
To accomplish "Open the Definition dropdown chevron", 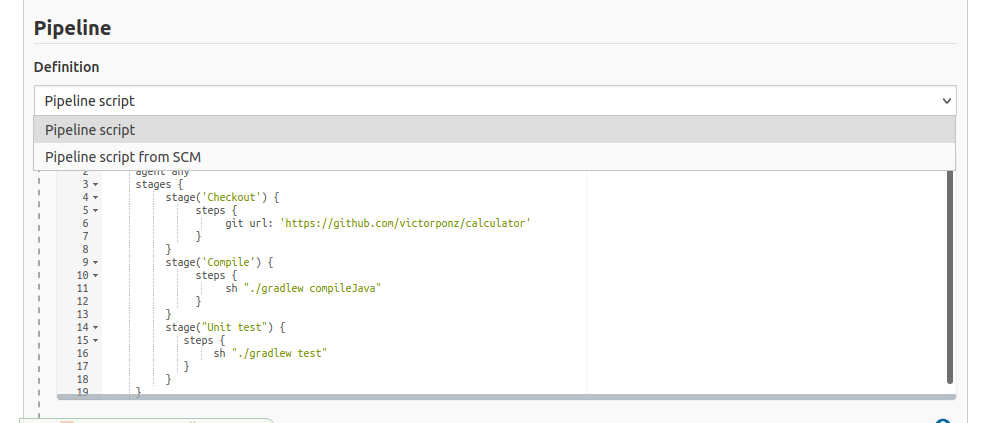I will click(946, 101).
